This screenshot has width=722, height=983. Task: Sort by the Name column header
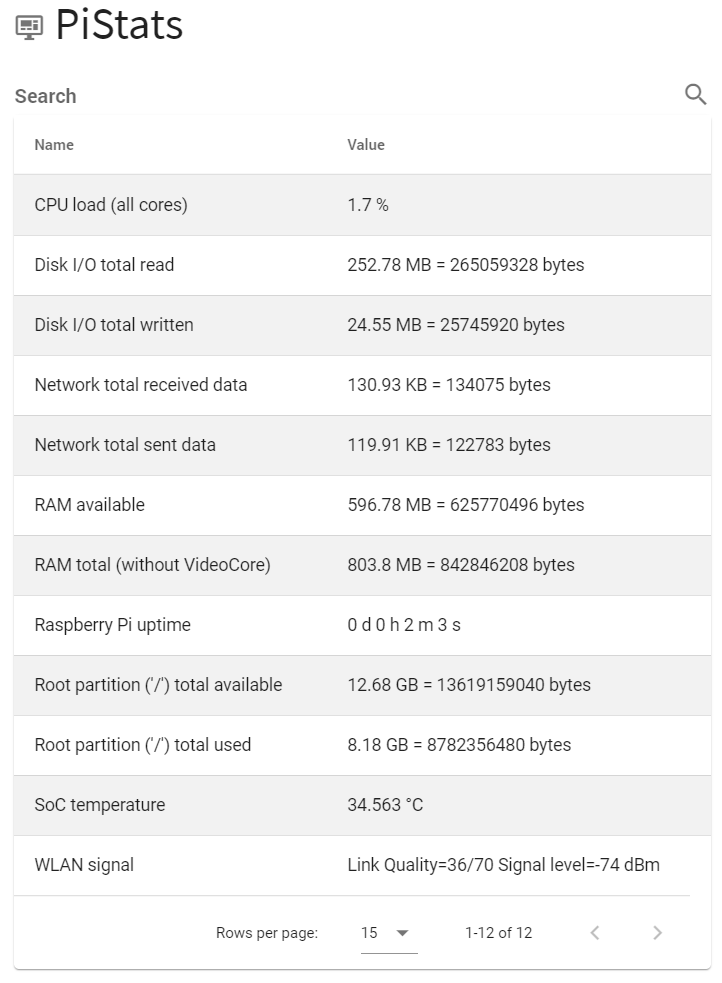click(54, 145)
